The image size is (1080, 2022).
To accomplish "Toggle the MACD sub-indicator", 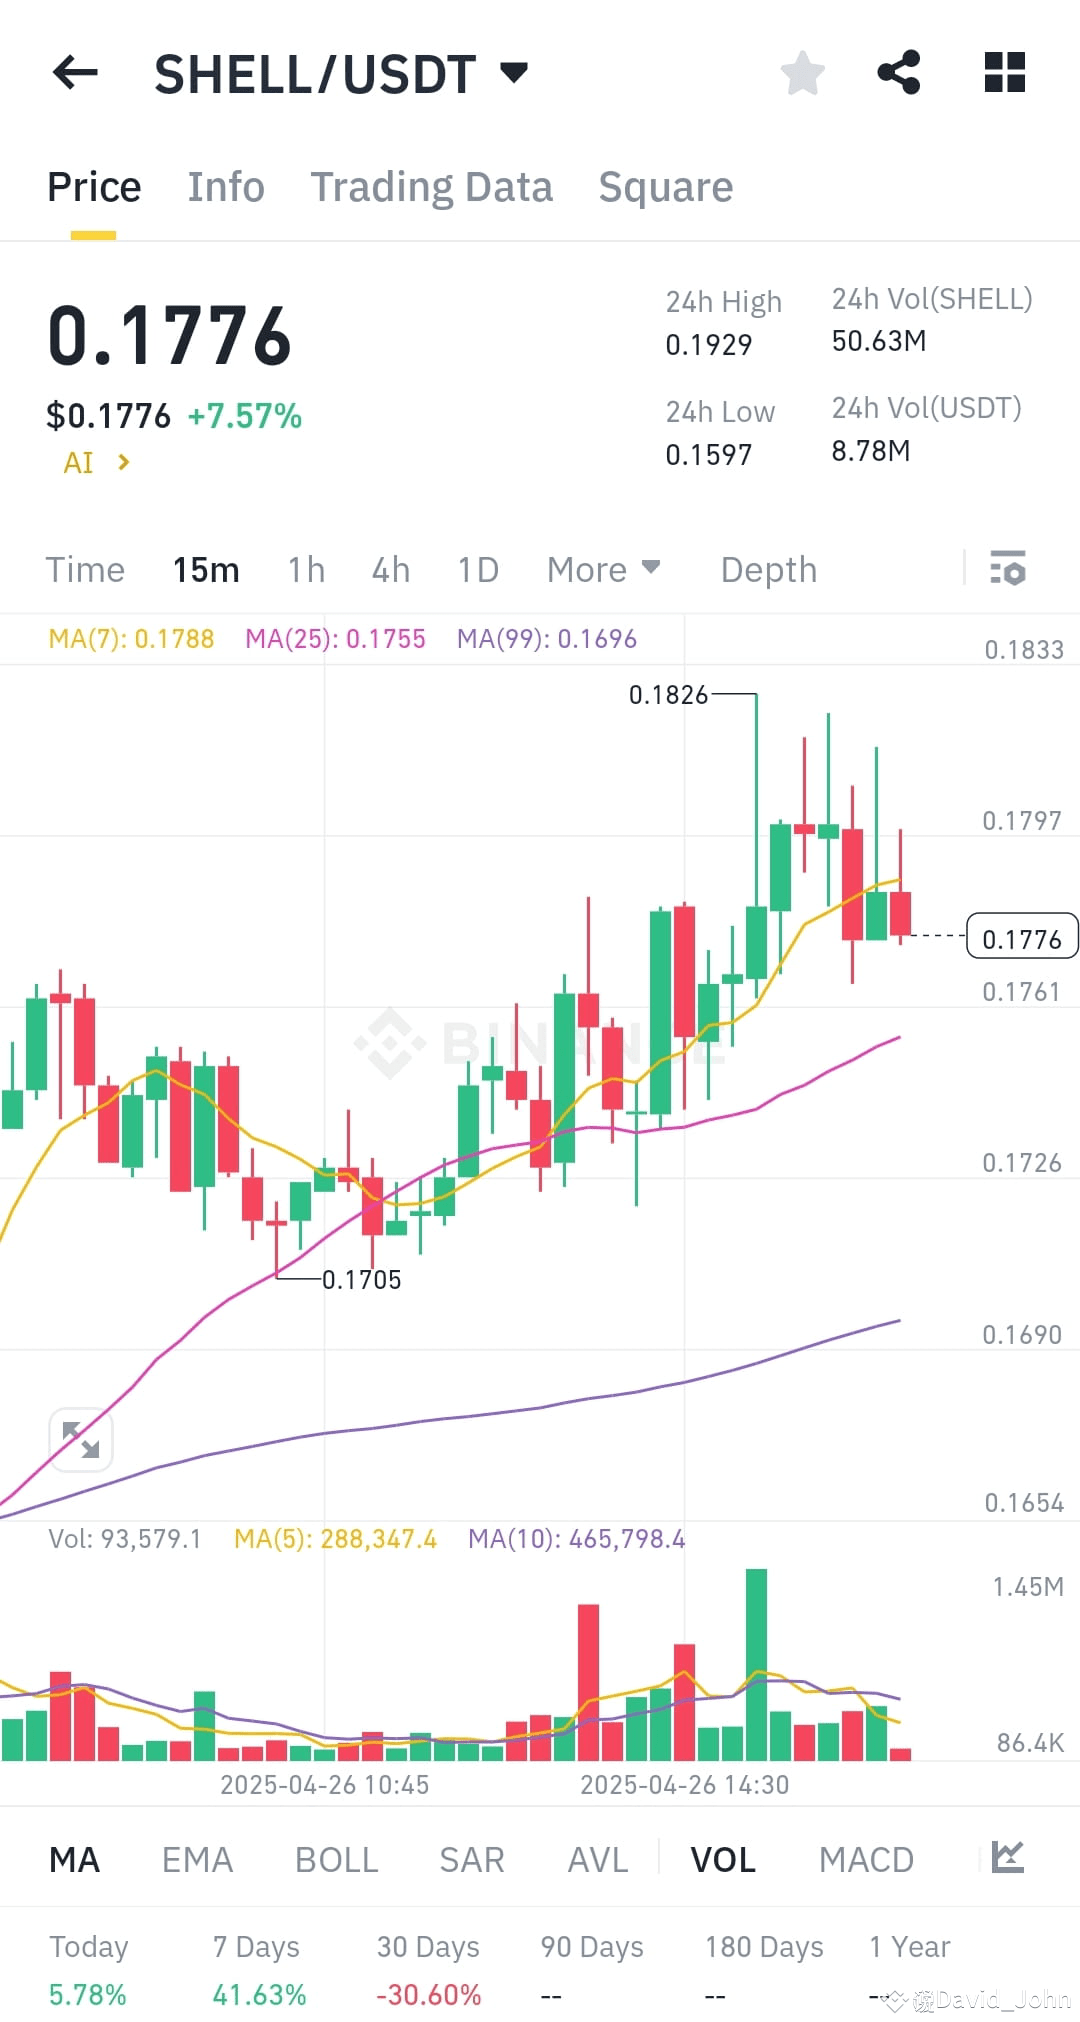I will 866,1860.
